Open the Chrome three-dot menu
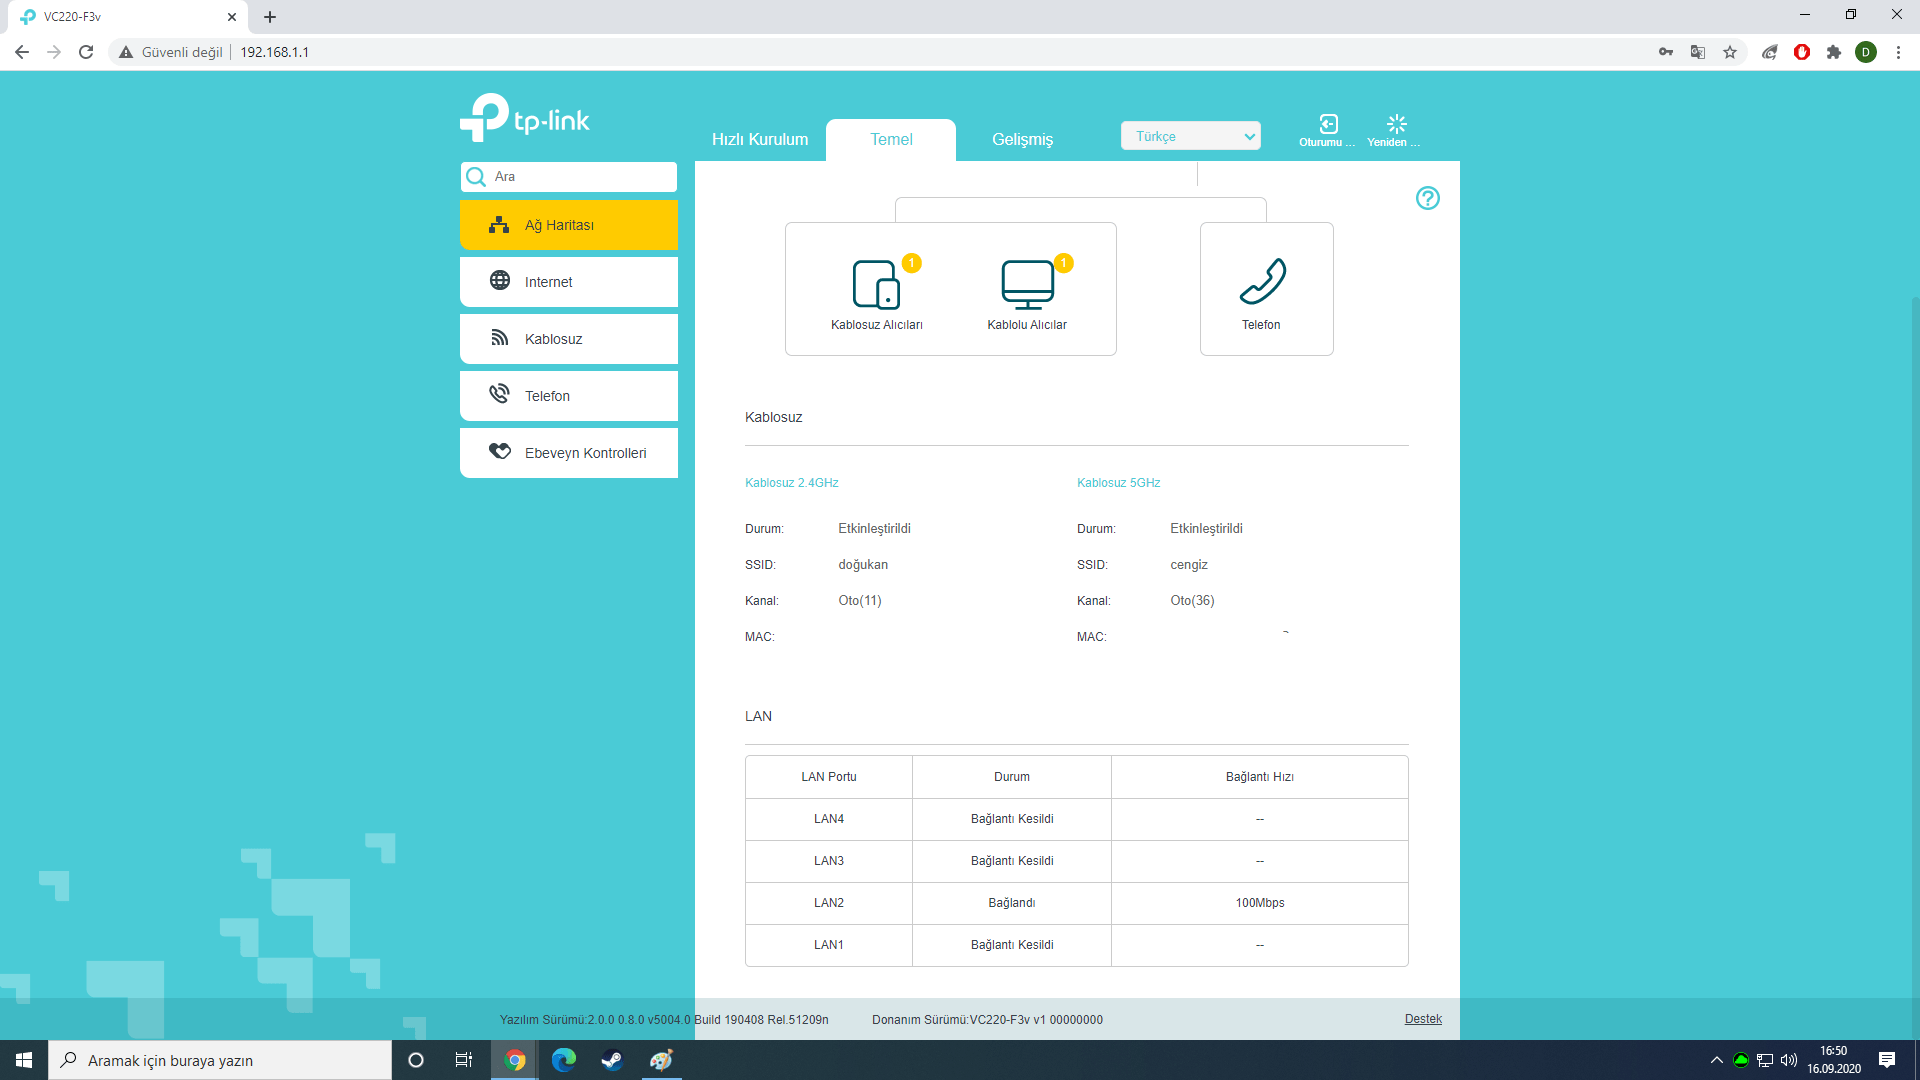Viewport: 1920px width, 1080px height. (x=1898, y=52)
